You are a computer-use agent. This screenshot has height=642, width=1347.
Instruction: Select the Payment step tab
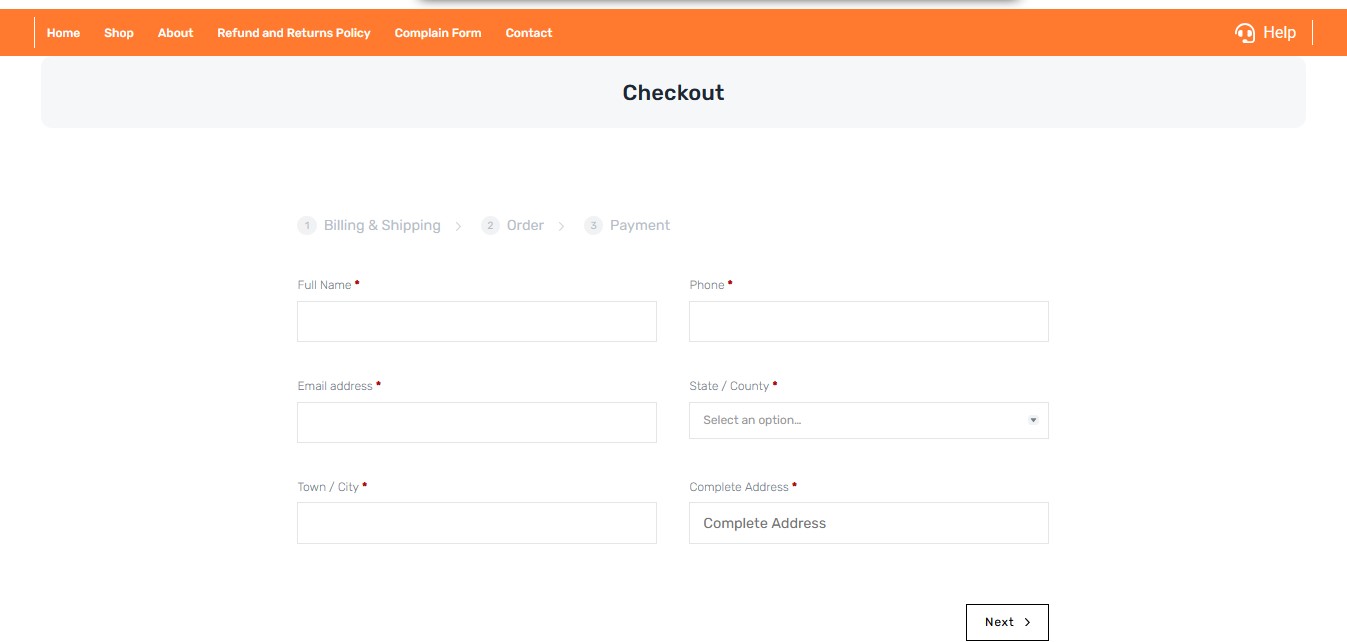(x=639, y=226)
